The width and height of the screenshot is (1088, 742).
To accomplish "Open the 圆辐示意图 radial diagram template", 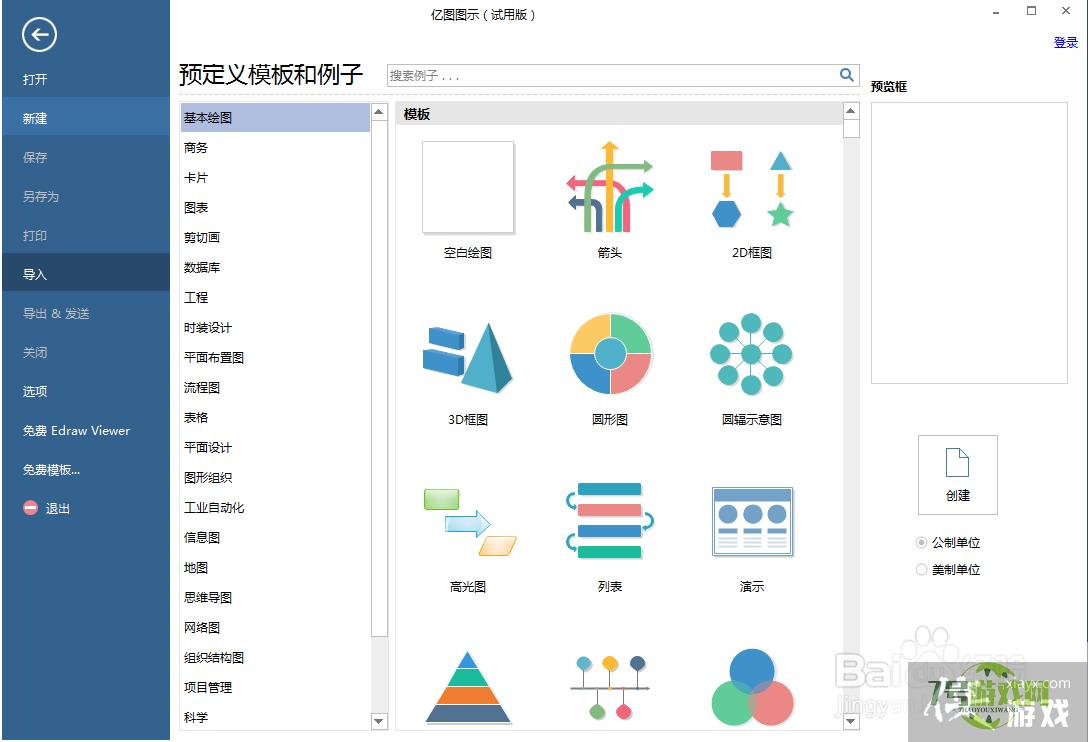I will pyautogui.click(x=751, y=354).
